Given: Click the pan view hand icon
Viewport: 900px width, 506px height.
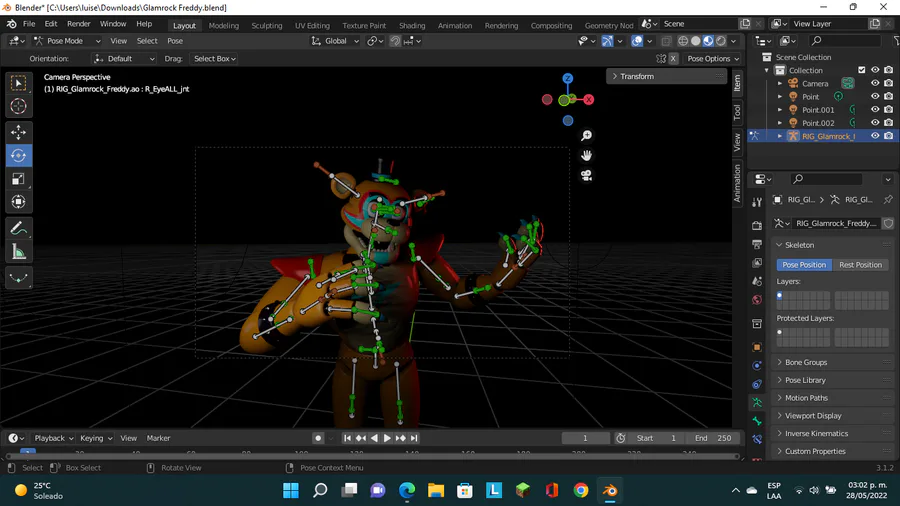Looking at the screenshot, I should [586, 155].
